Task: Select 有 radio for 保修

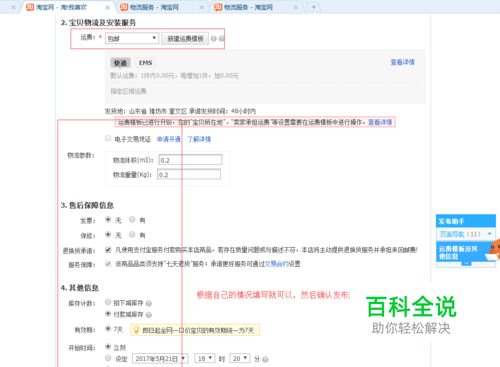Action: 132,234
